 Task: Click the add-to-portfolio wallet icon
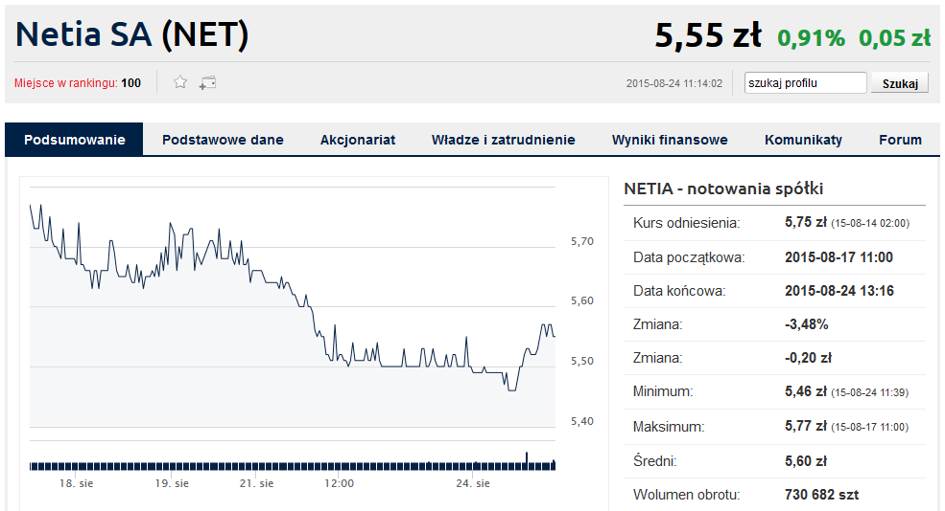pos(207,83)
